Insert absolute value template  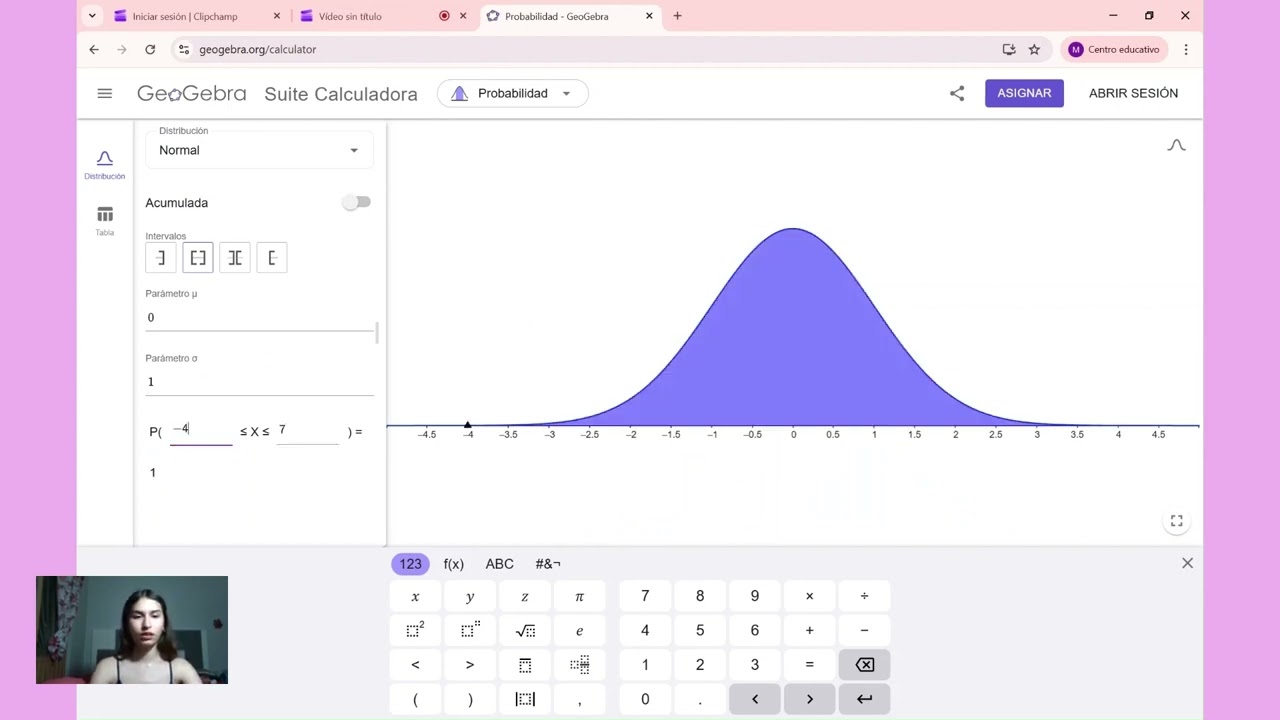525,699
